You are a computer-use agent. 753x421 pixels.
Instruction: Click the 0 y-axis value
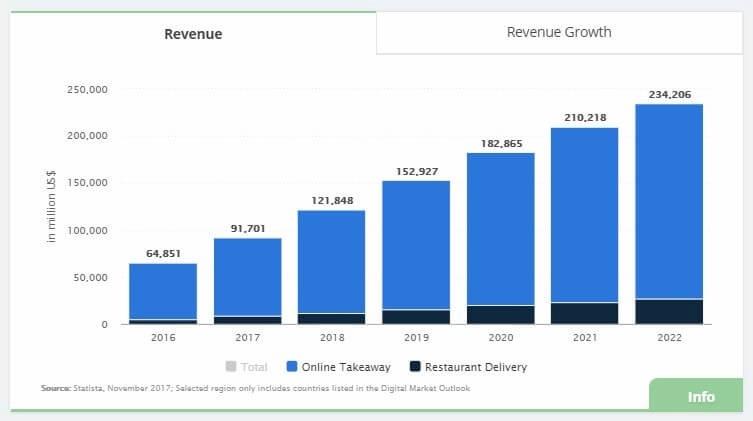(104, 325)
